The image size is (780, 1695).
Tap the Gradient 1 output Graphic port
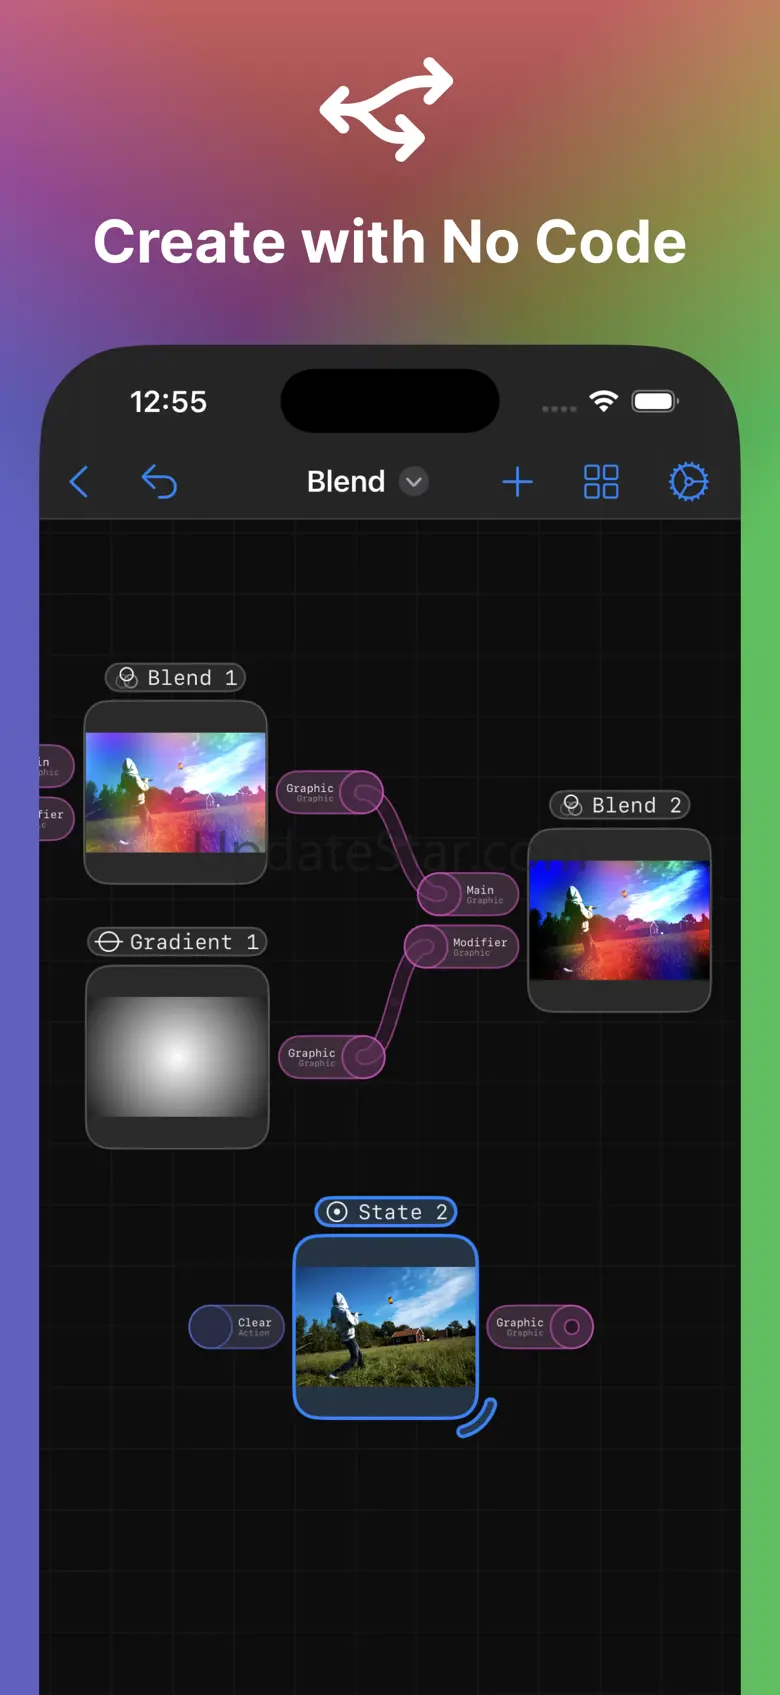pos(366,1057)
